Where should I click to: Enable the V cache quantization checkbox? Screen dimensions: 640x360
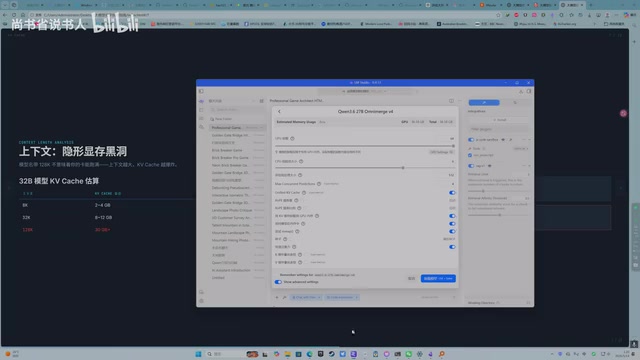[x=306, y=262]
